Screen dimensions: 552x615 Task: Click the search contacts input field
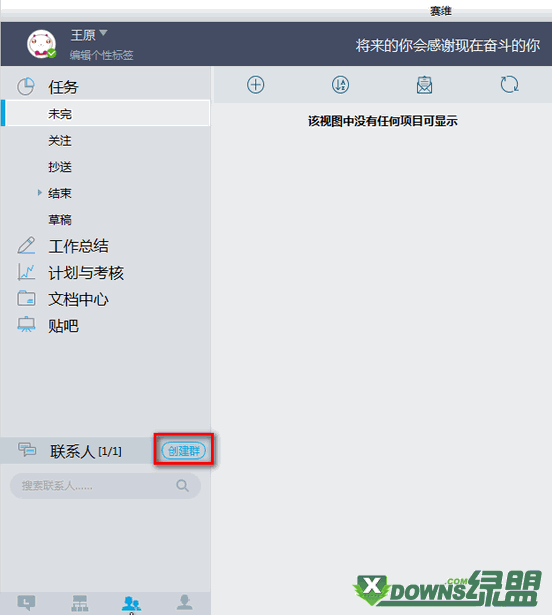[x=105, y=486]
